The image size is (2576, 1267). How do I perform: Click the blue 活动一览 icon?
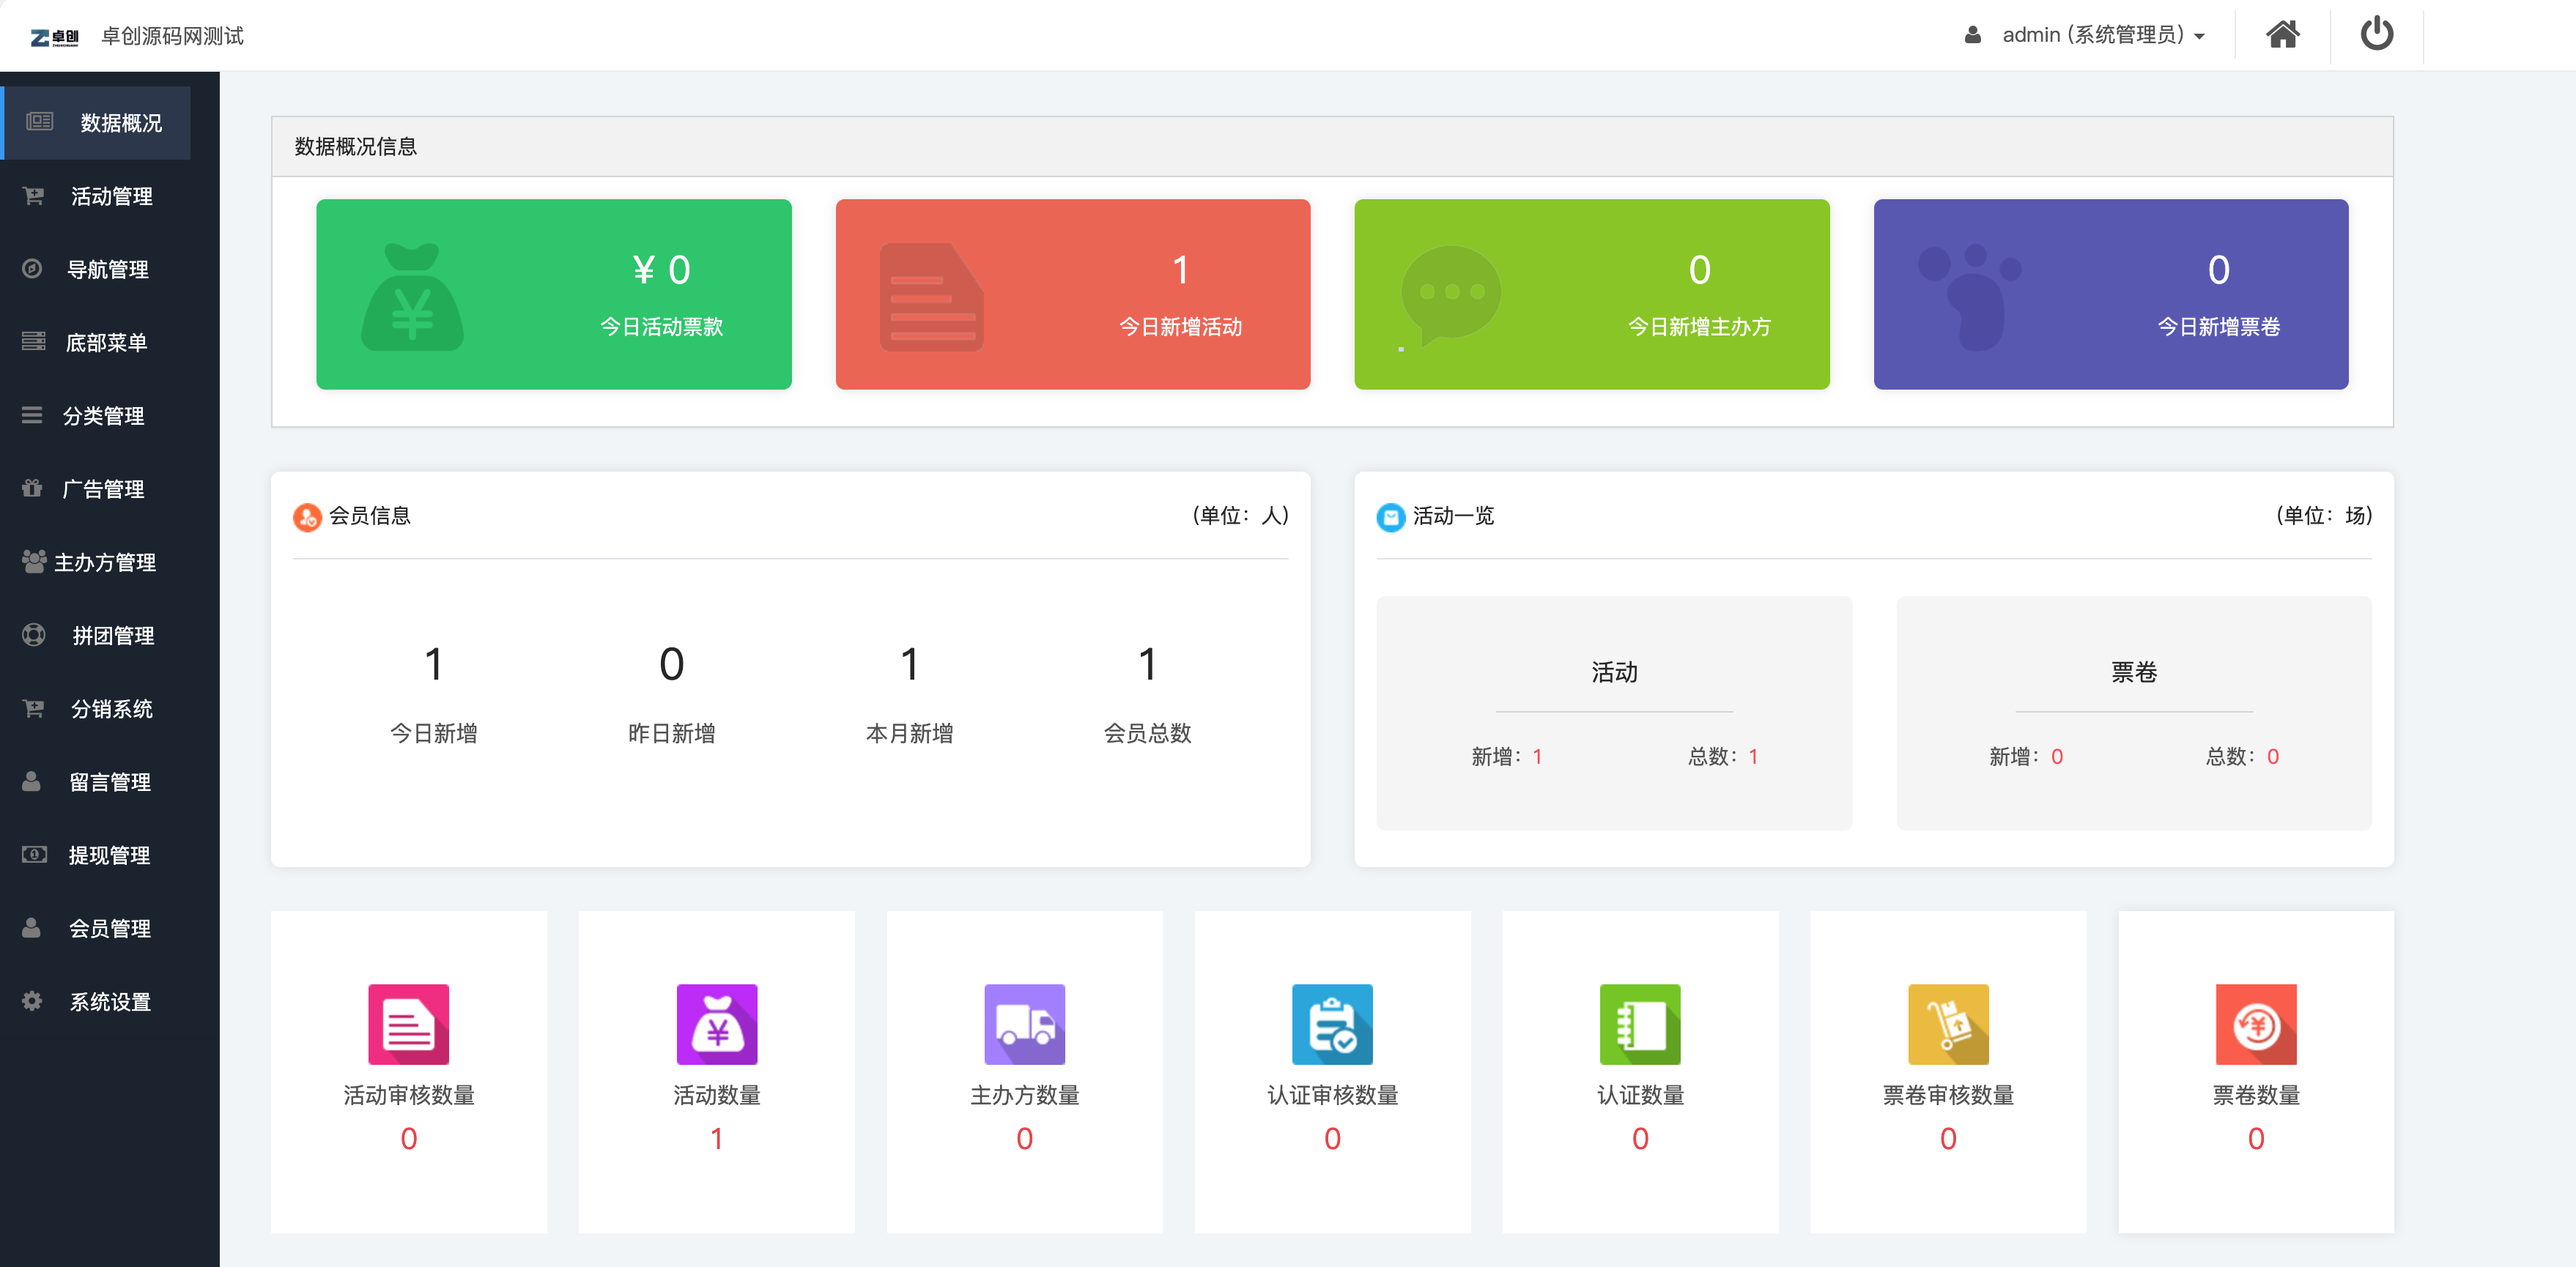coord(1391,517)
